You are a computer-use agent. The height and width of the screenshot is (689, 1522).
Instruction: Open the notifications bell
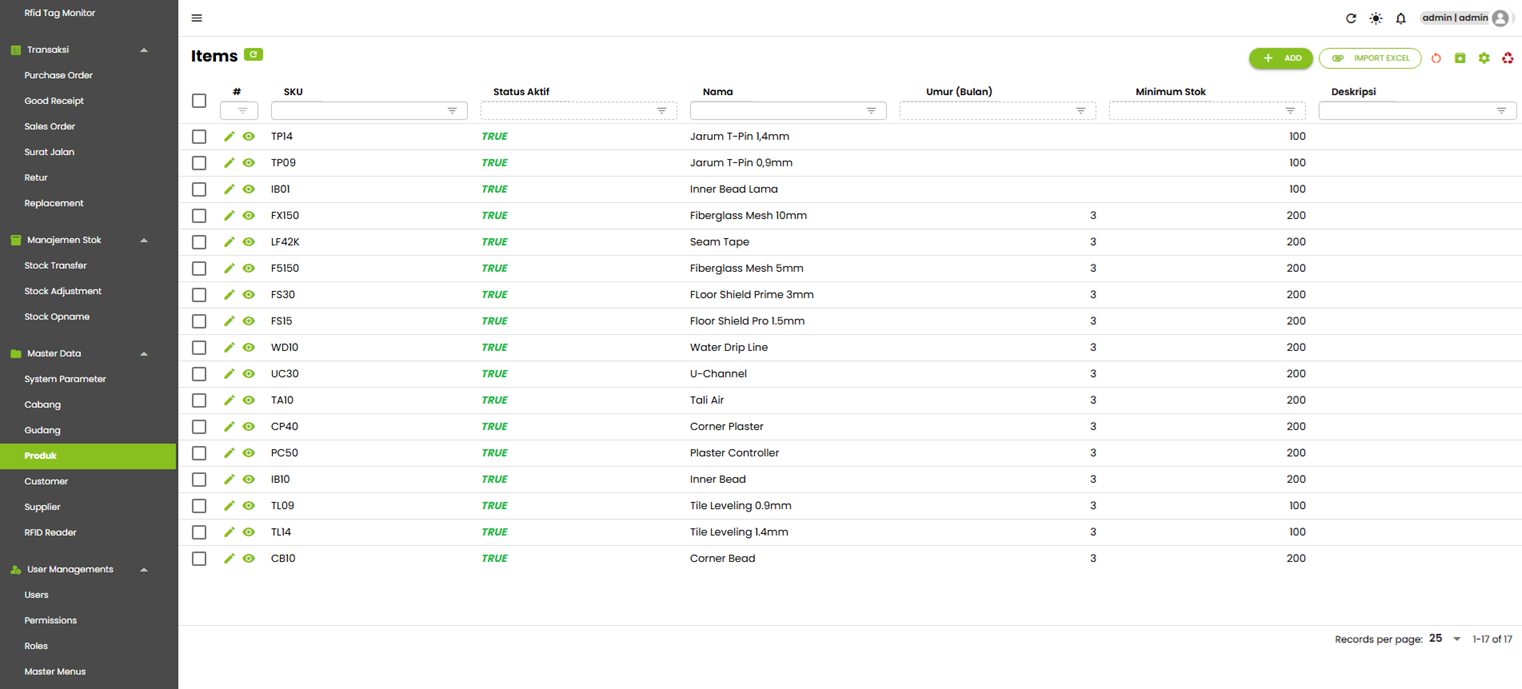pyautogui.click(x=1401, y=18)
